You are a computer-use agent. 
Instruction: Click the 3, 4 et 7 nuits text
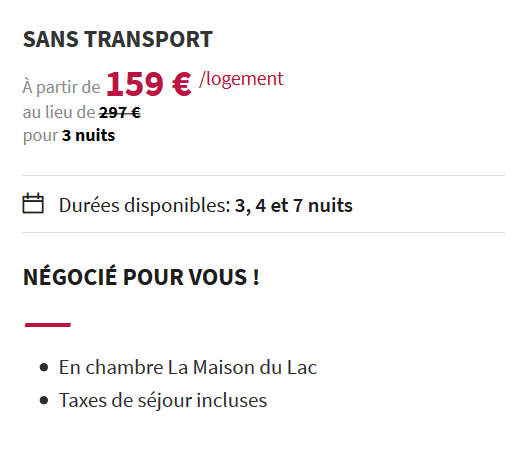(293, 205)
